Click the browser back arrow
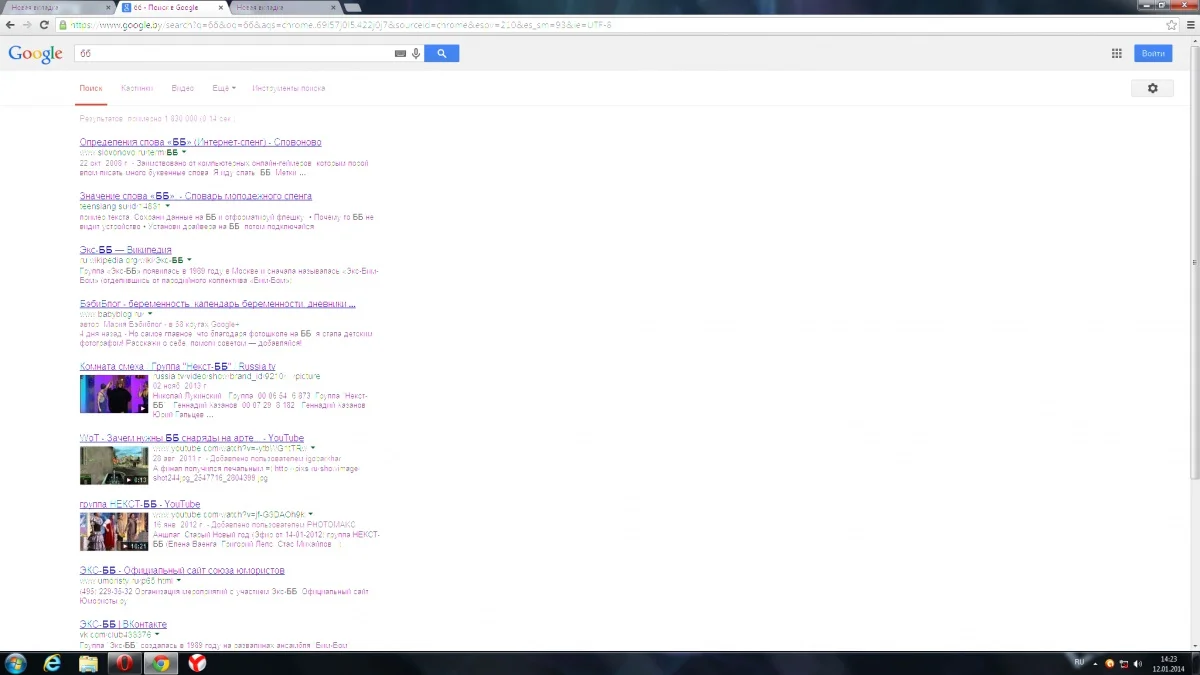 point(10,24)
